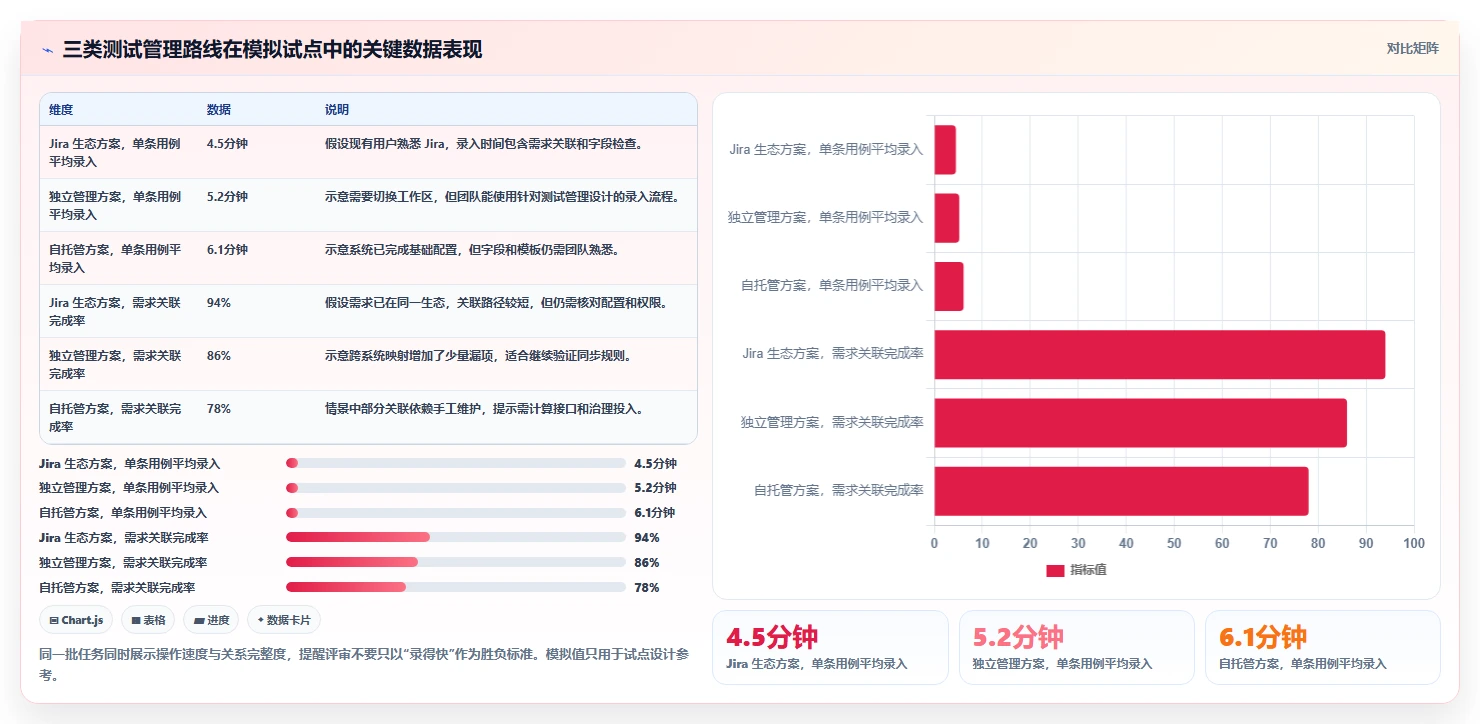Click chart bar for 独立管理方案，需求关联完成率

(x=1141, y=422)
